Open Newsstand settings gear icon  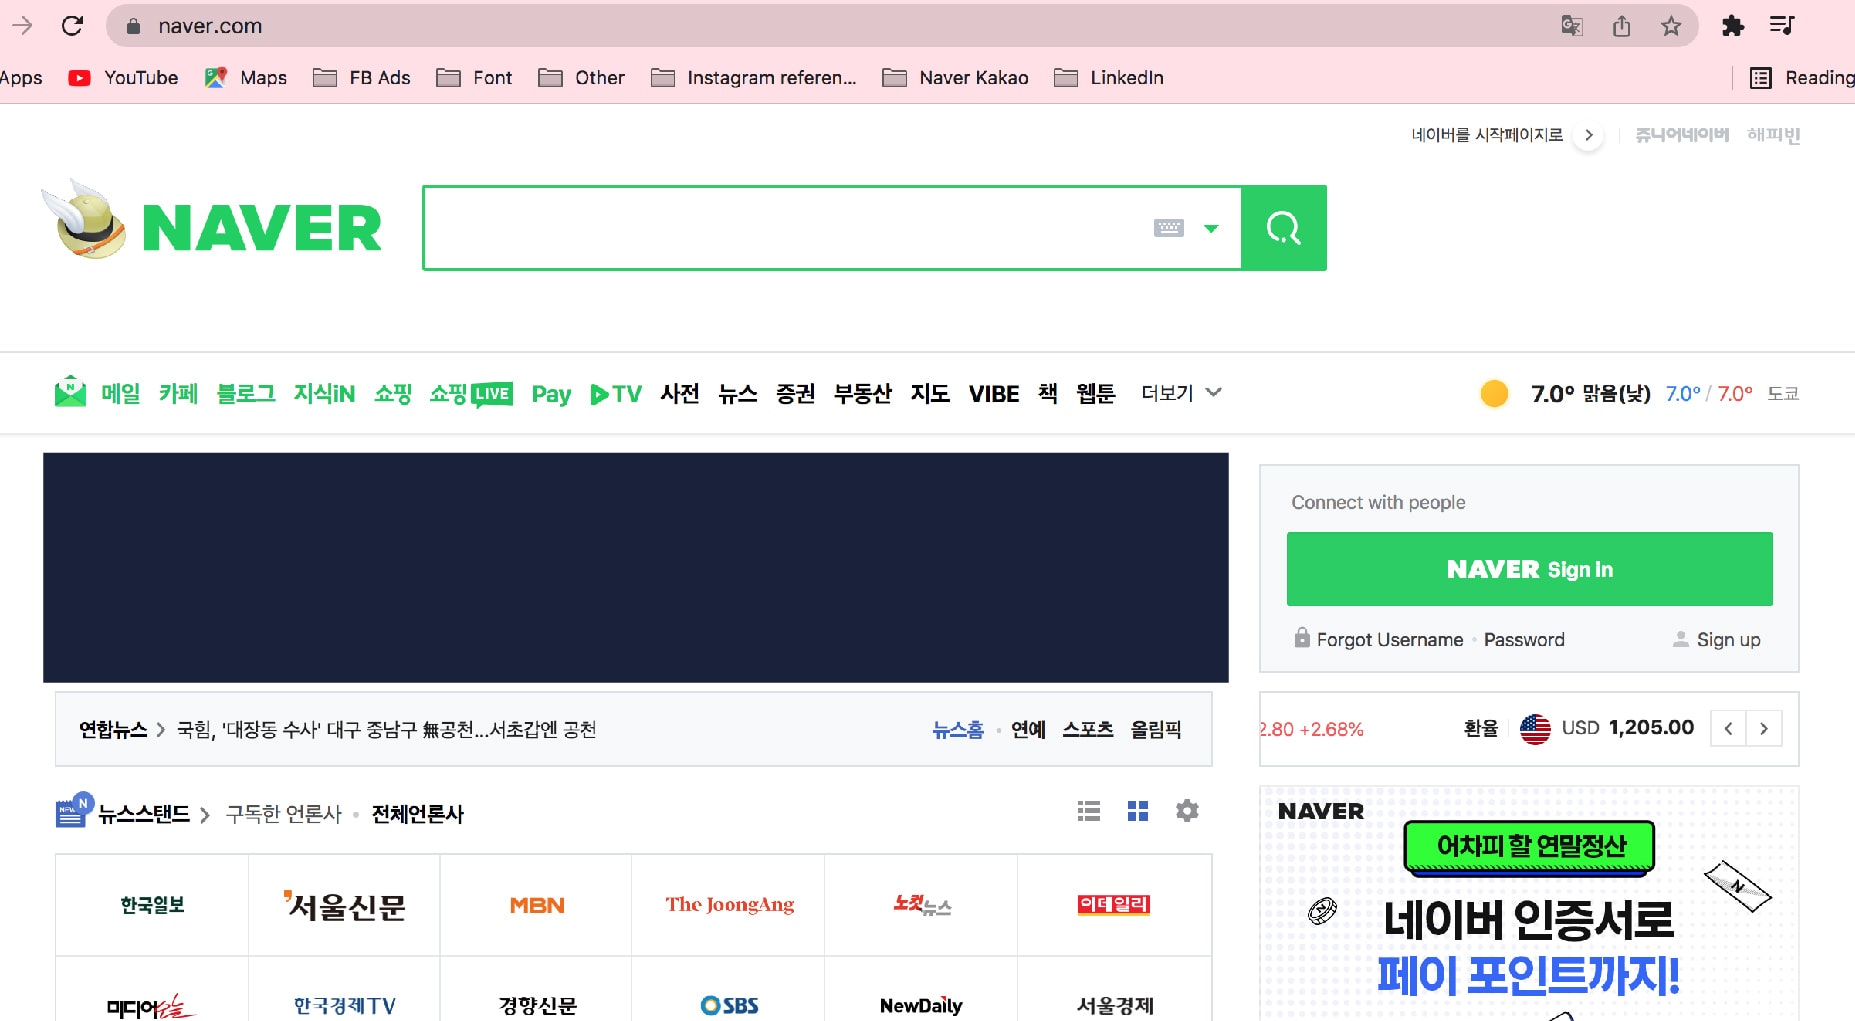point(1187,811)
